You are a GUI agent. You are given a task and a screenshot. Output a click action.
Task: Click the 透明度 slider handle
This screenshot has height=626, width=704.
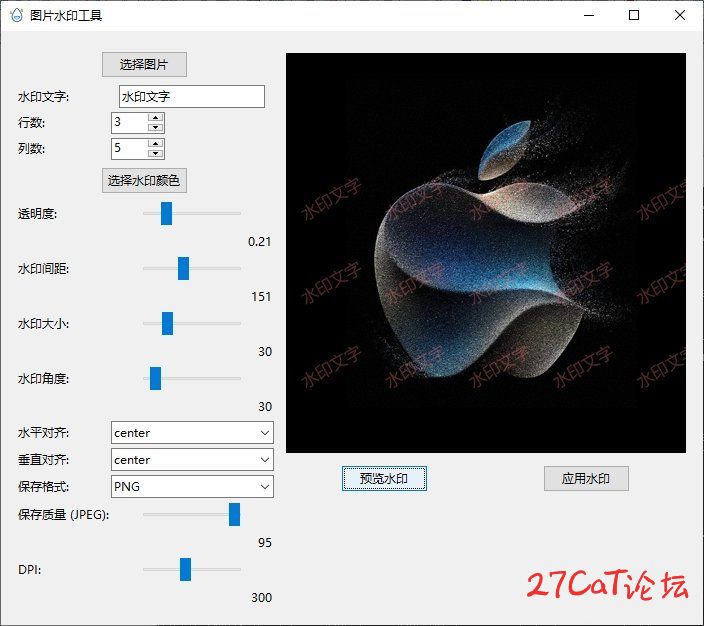click(x=167, y=213)
